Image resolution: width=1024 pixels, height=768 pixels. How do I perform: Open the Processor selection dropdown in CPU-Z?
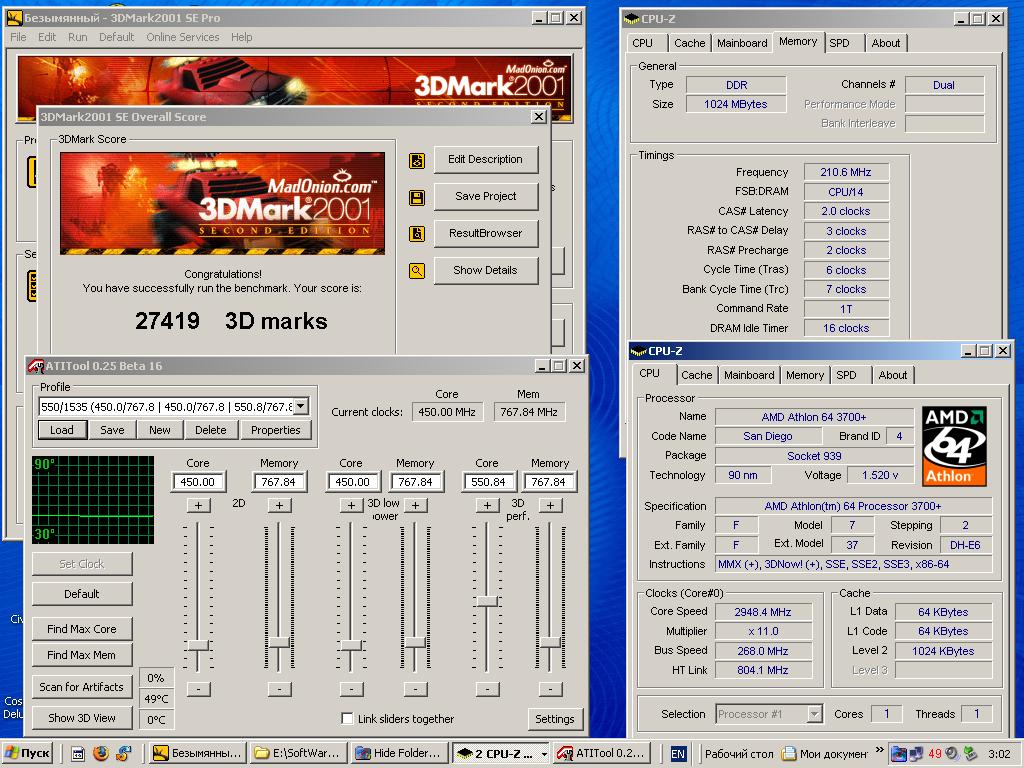(814, 714)
